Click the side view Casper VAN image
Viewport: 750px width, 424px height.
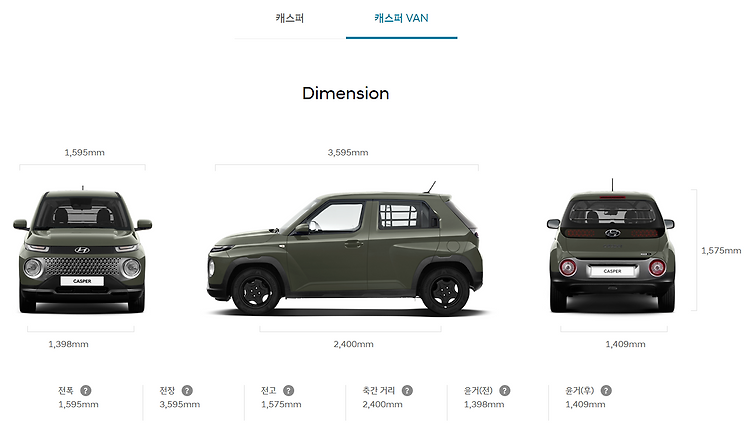click(x=346, y=249)
